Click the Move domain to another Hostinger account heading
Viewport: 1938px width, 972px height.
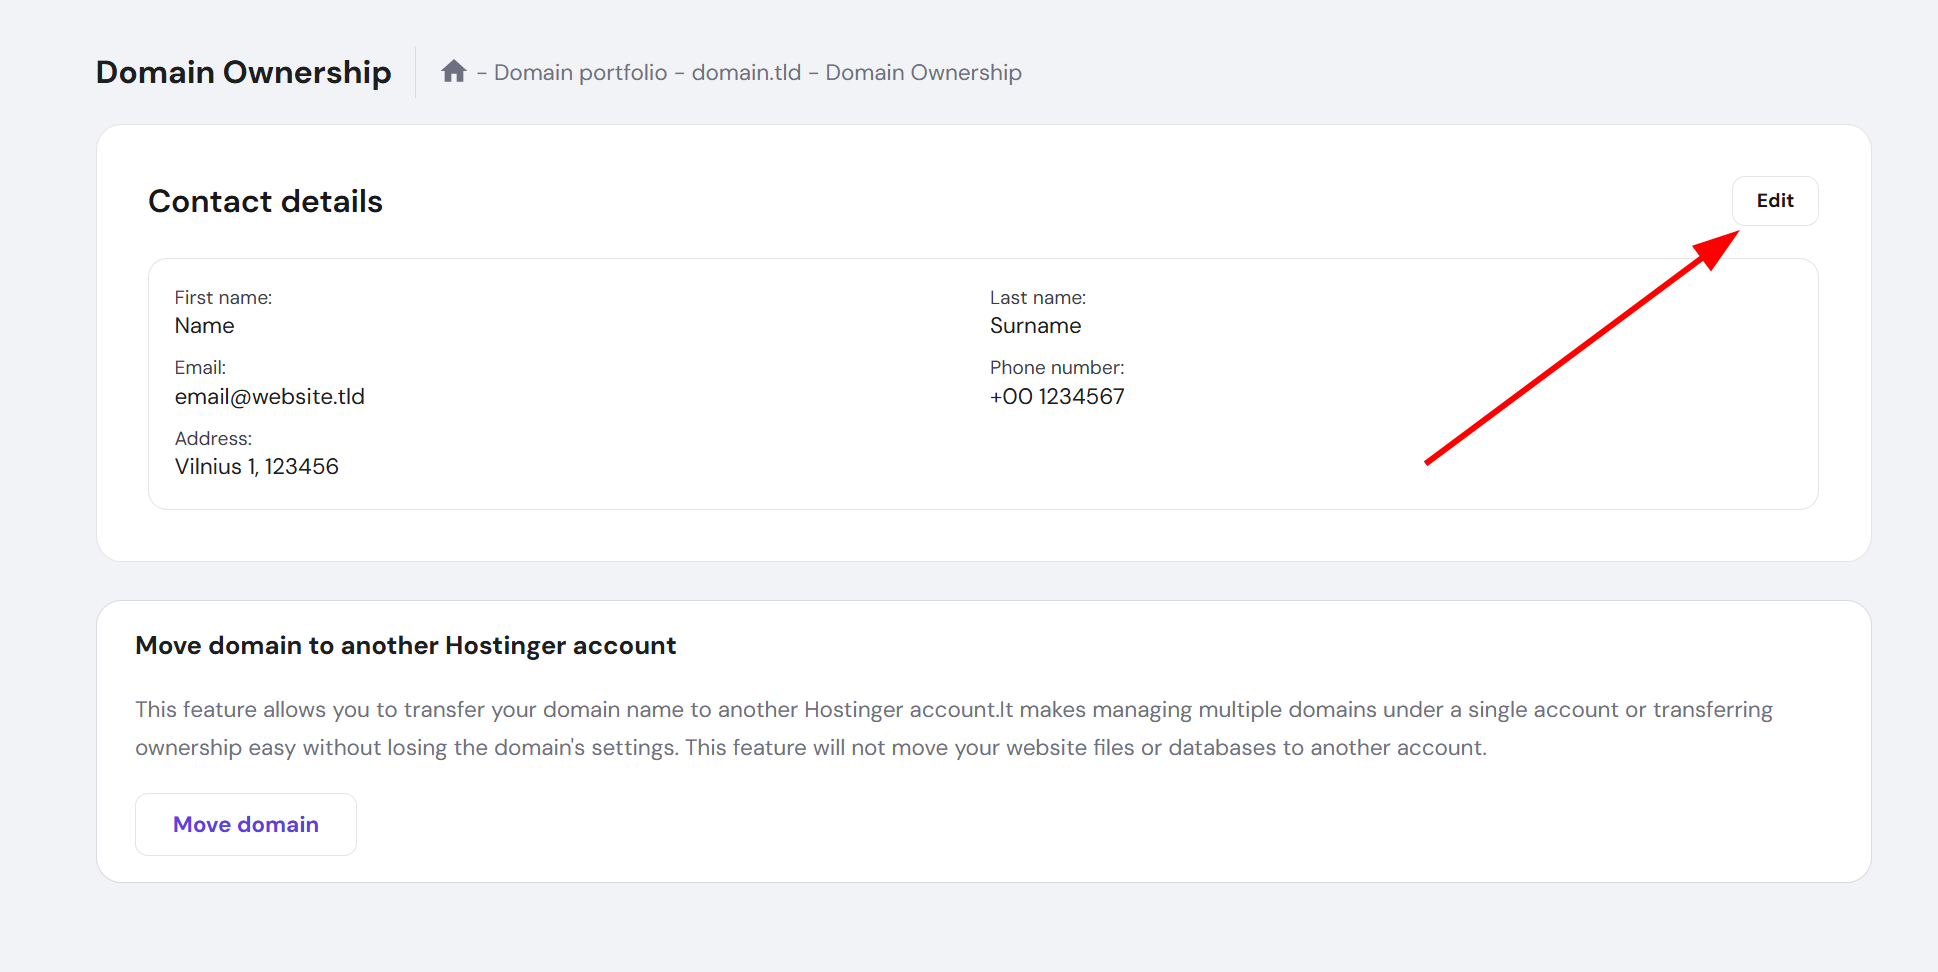pos(405,646)
